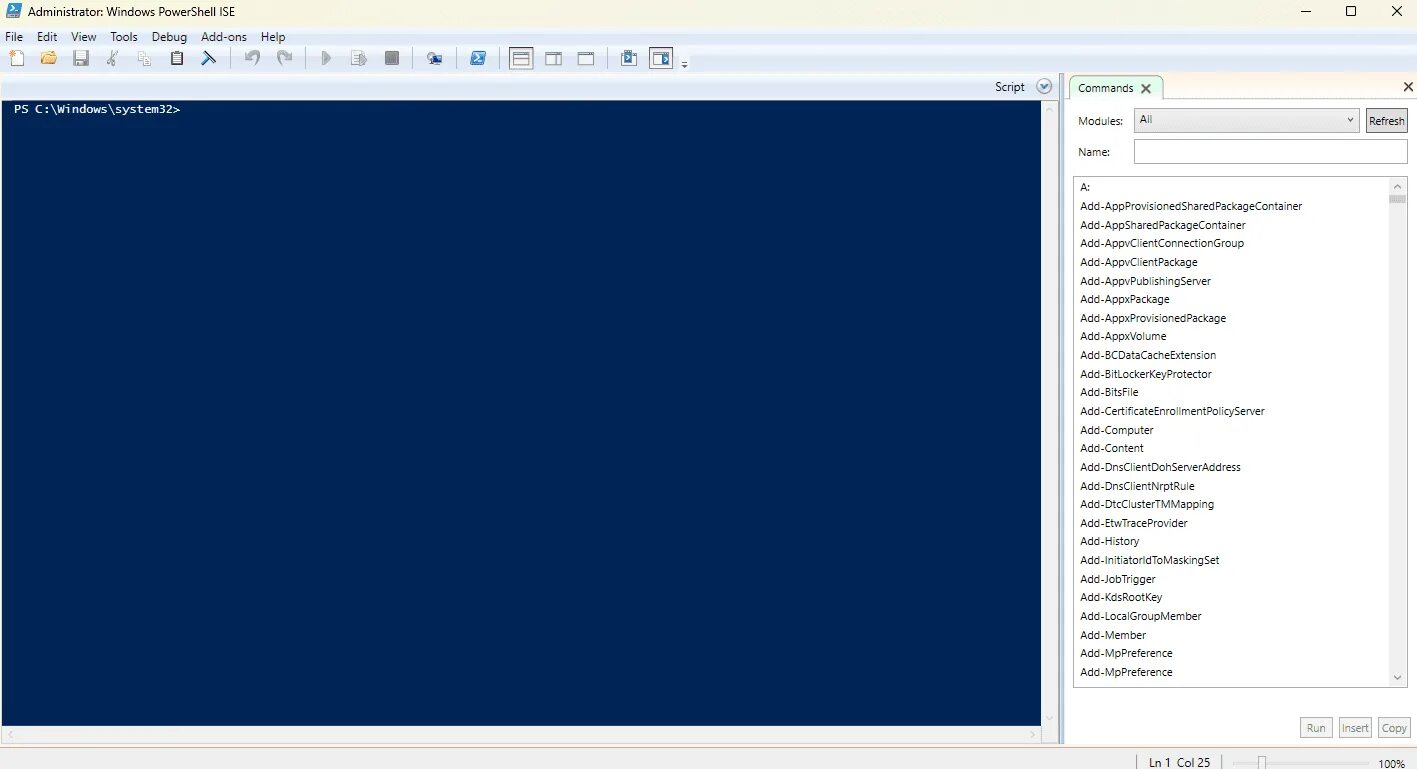
Task: Redo the action via toolbar arrow
Action: click(x=285, y=58)
